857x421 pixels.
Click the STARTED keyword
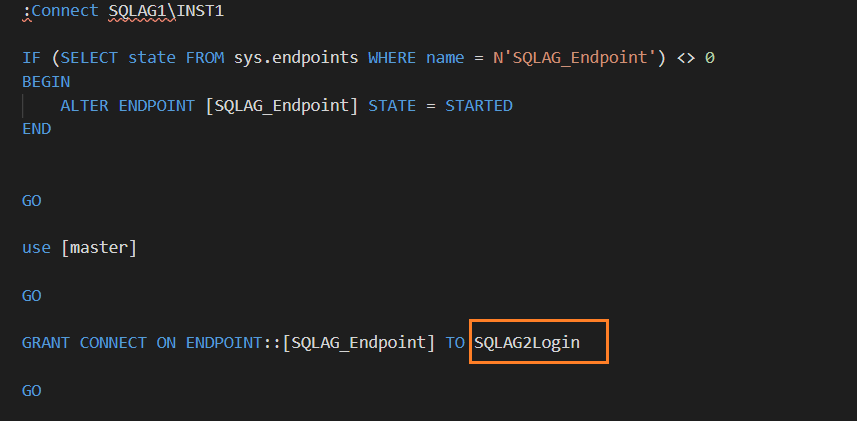tap(479, 105)
